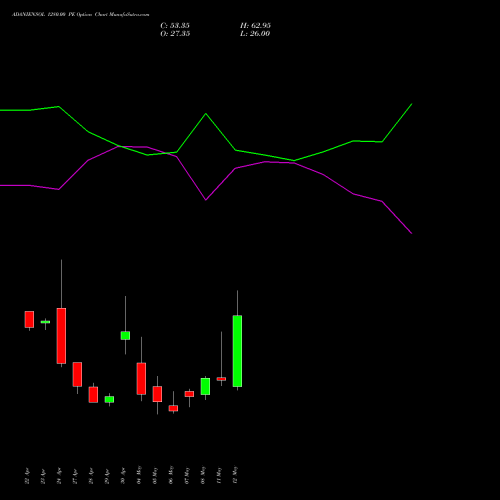Select the small green candlestick for 29 Apr
The width and height of the screenshot is (500, 500).
pos(109,399)
